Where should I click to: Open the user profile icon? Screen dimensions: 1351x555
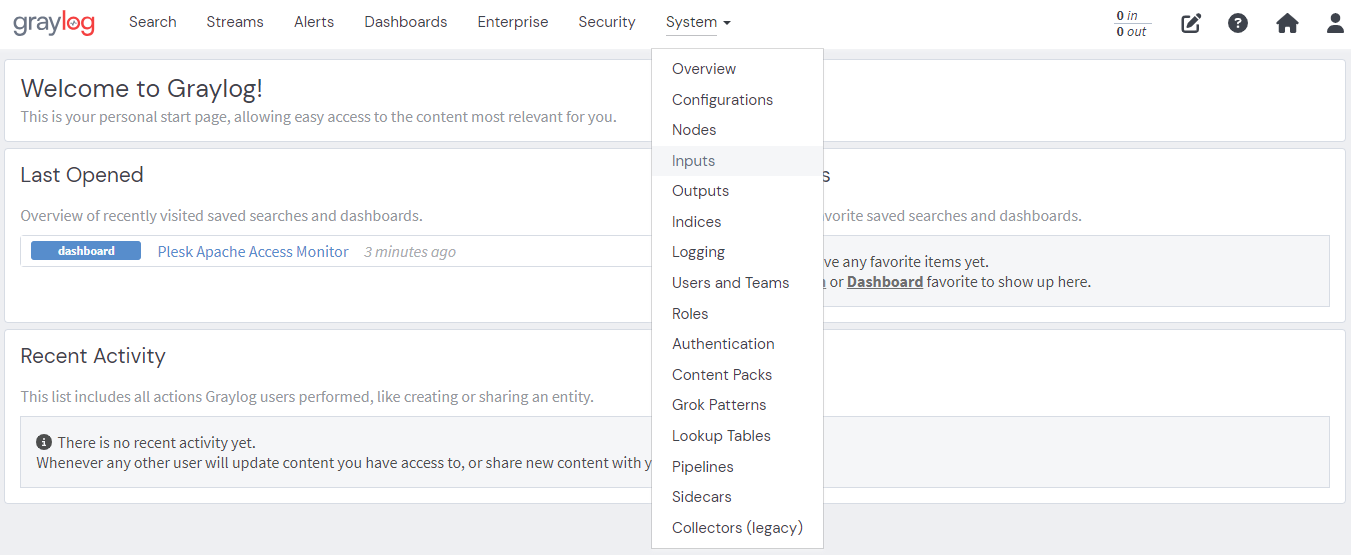tap(1335, 23)
